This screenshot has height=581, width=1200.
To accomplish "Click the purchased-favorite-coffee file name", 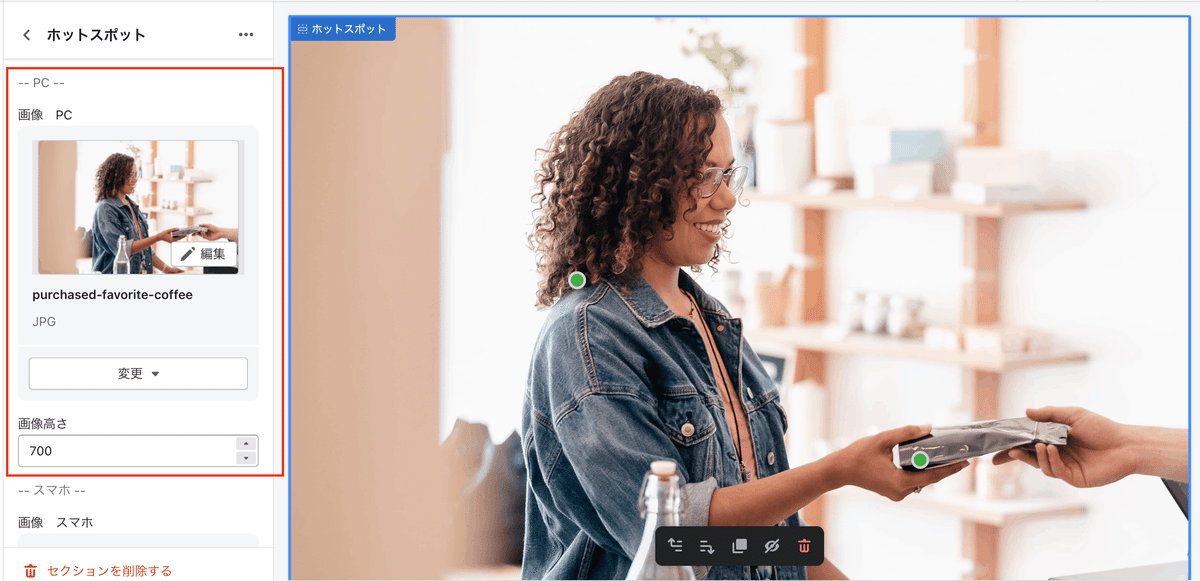I will click(x=112, y=295).
